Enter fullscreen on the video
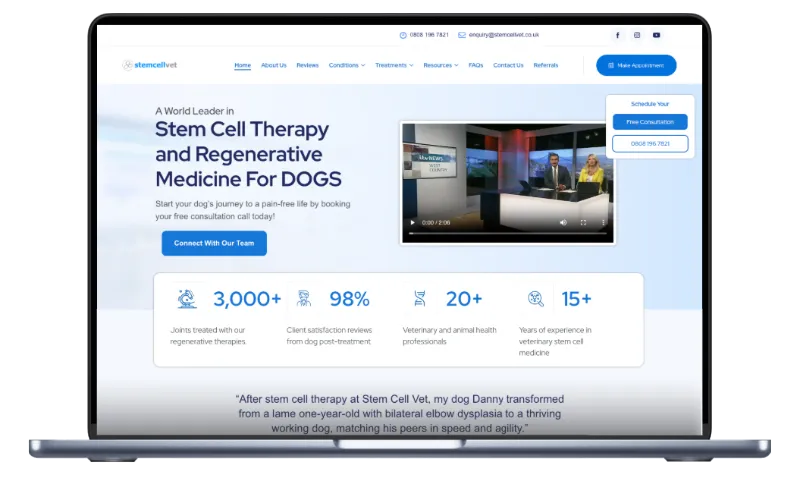Viewport: 800px width, 484px height. tap(583, 222)
